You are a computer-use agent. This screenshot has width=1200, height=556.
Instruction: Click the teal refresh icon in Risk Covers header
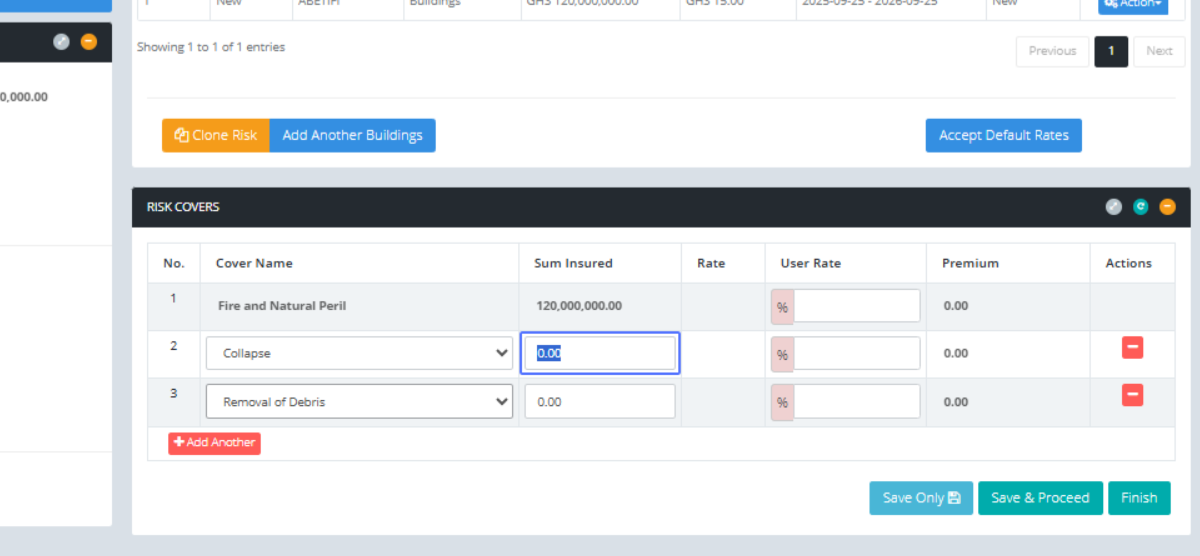[1141, 207]
